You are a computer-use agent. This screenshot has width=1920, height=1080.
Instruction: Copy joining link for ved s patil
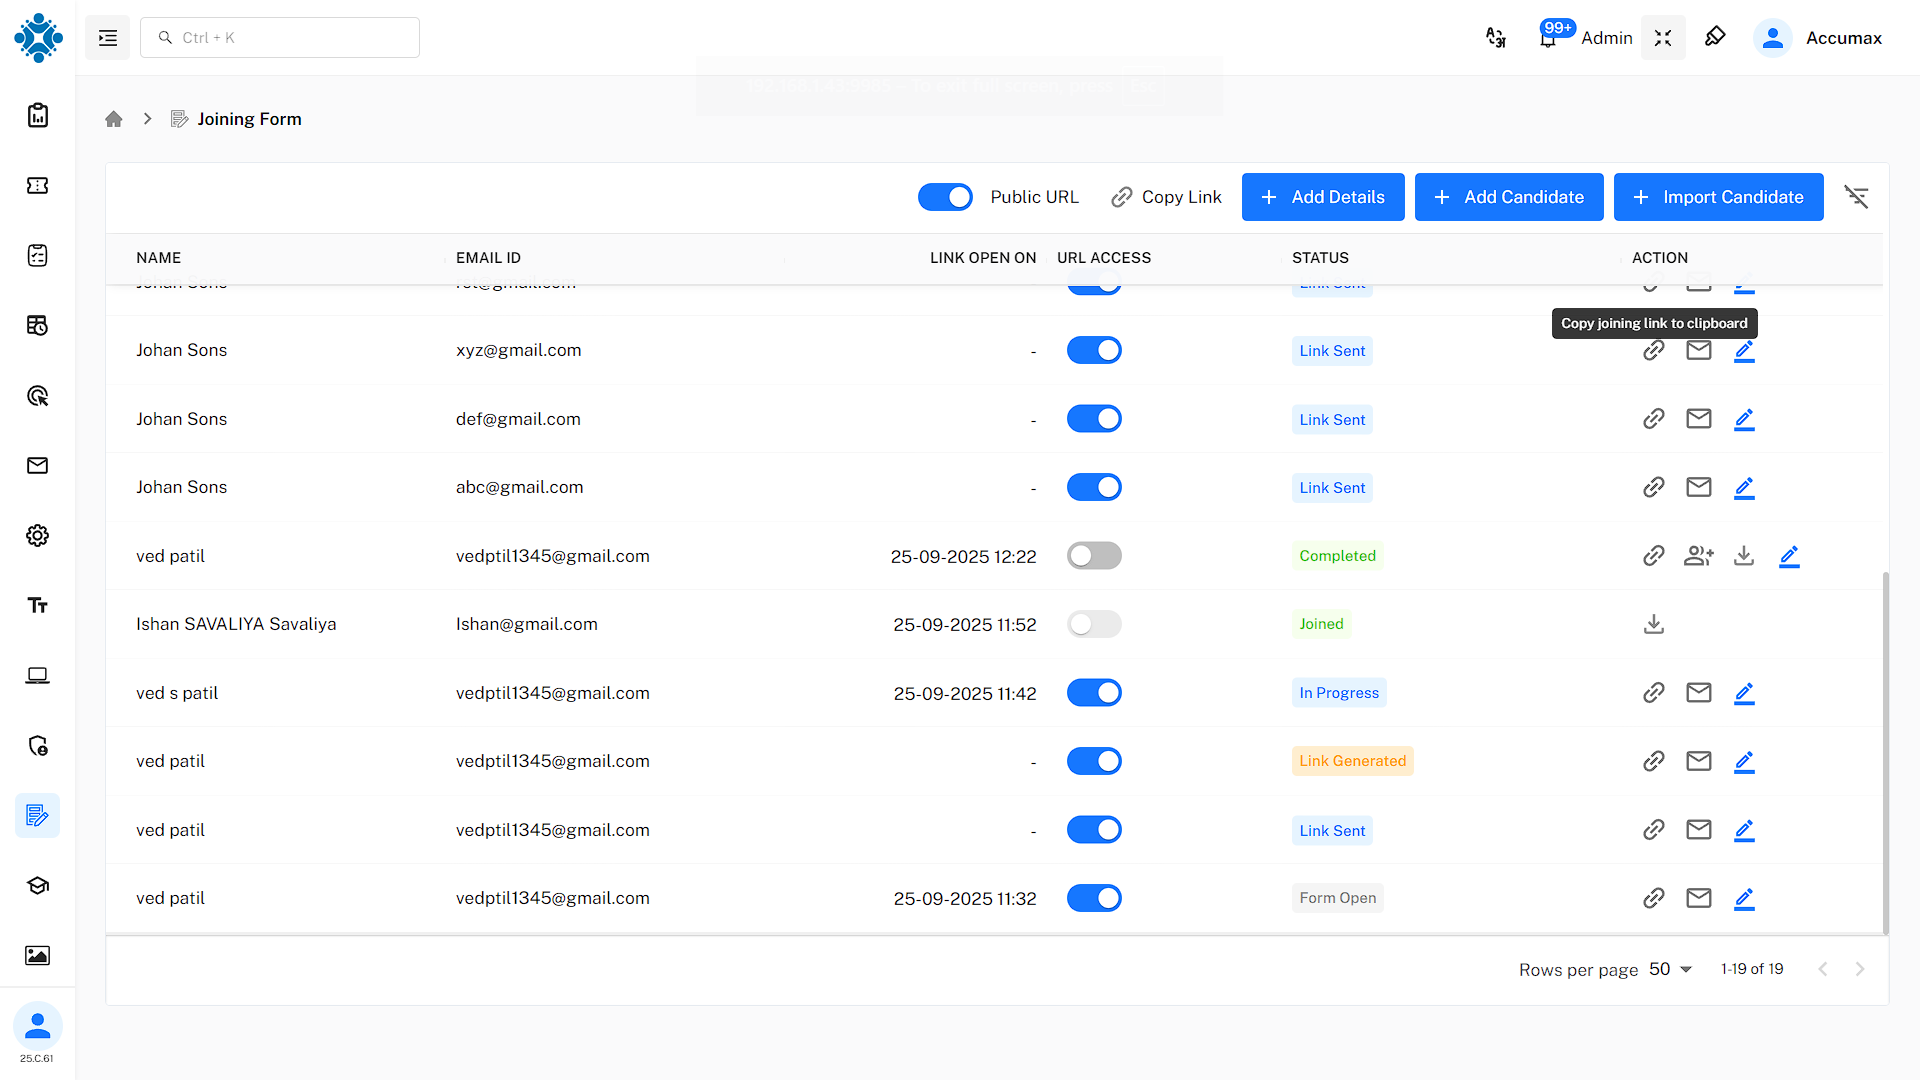point(1653,692)
